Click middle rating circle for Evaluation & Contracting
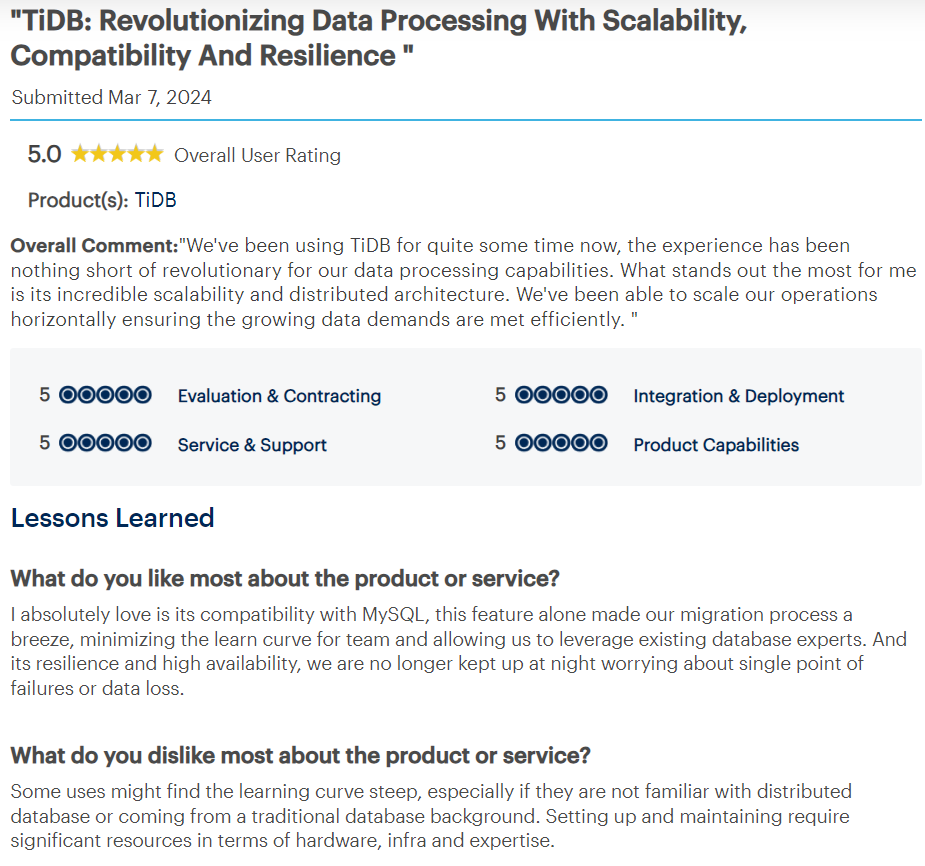Image resolution: width=925 pixels, height=866 pixels. click(105, 395)
